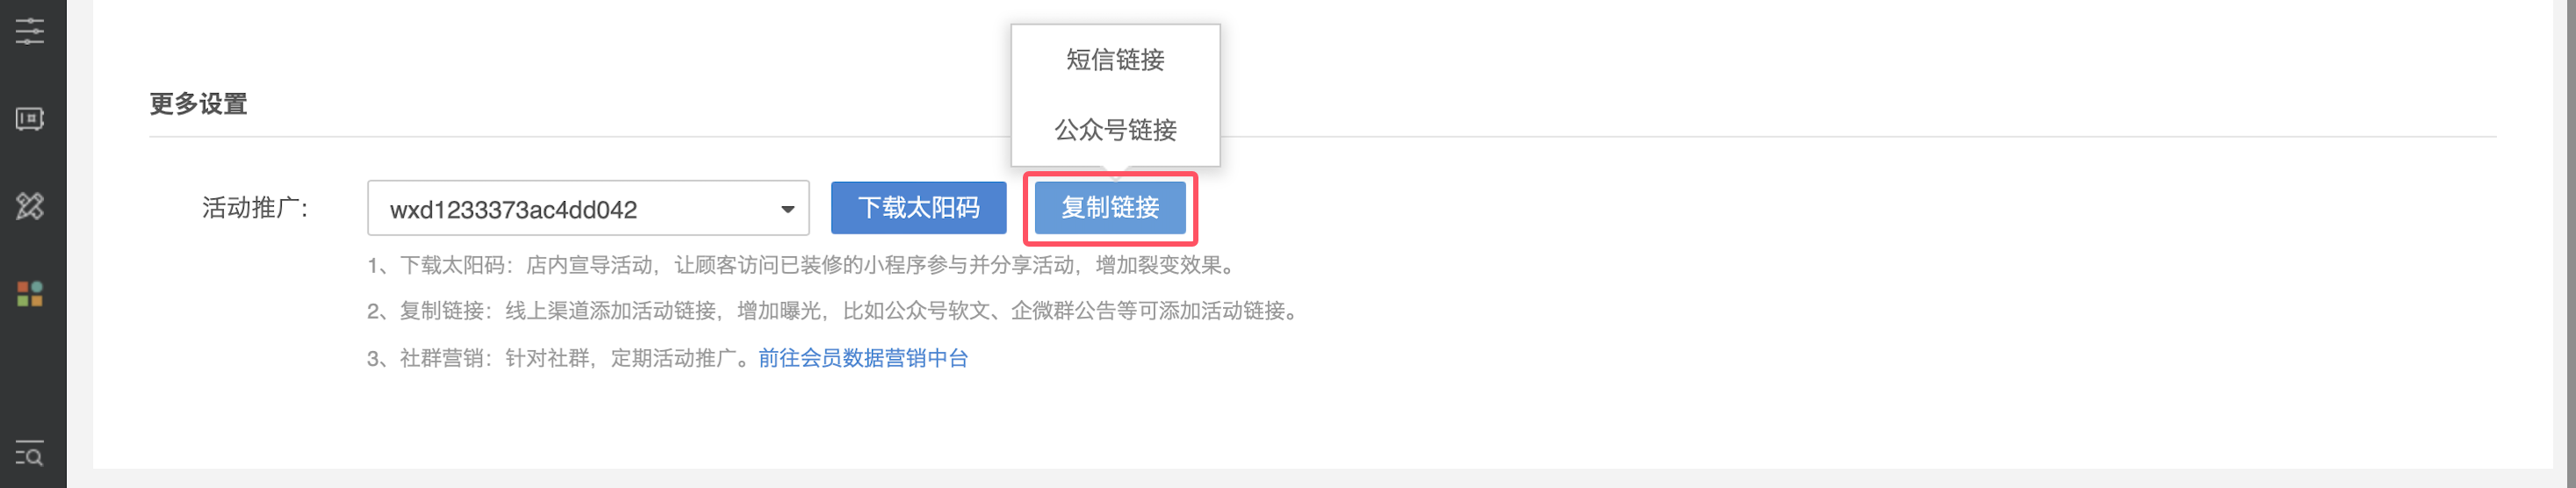Open the sliders settings icon in sidebar
This screenshot has height=488, width=2576.
[x=30, y=31]
